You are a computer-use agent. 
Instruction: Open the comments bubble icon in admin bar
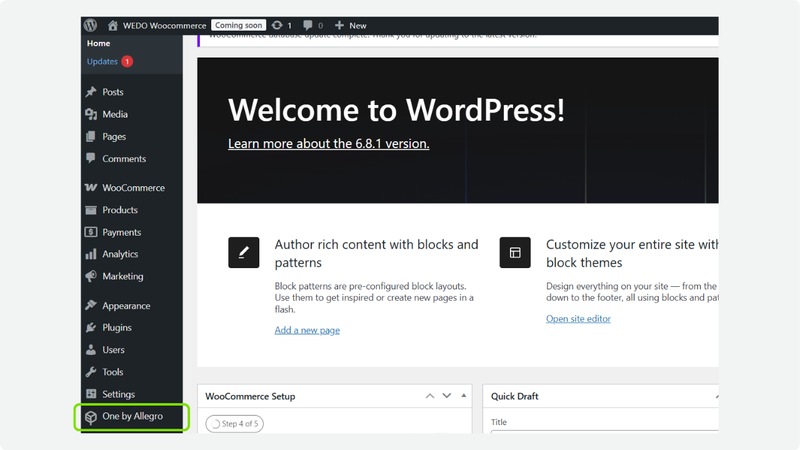308,25
